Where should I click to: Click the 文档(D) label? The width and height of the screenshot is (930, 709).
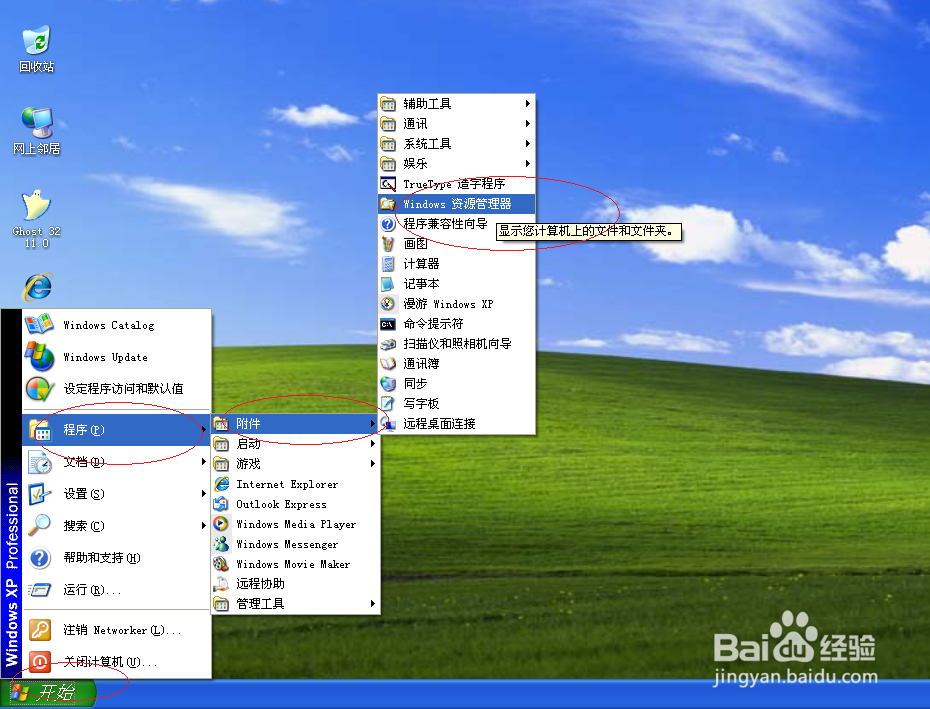point(84,462)
